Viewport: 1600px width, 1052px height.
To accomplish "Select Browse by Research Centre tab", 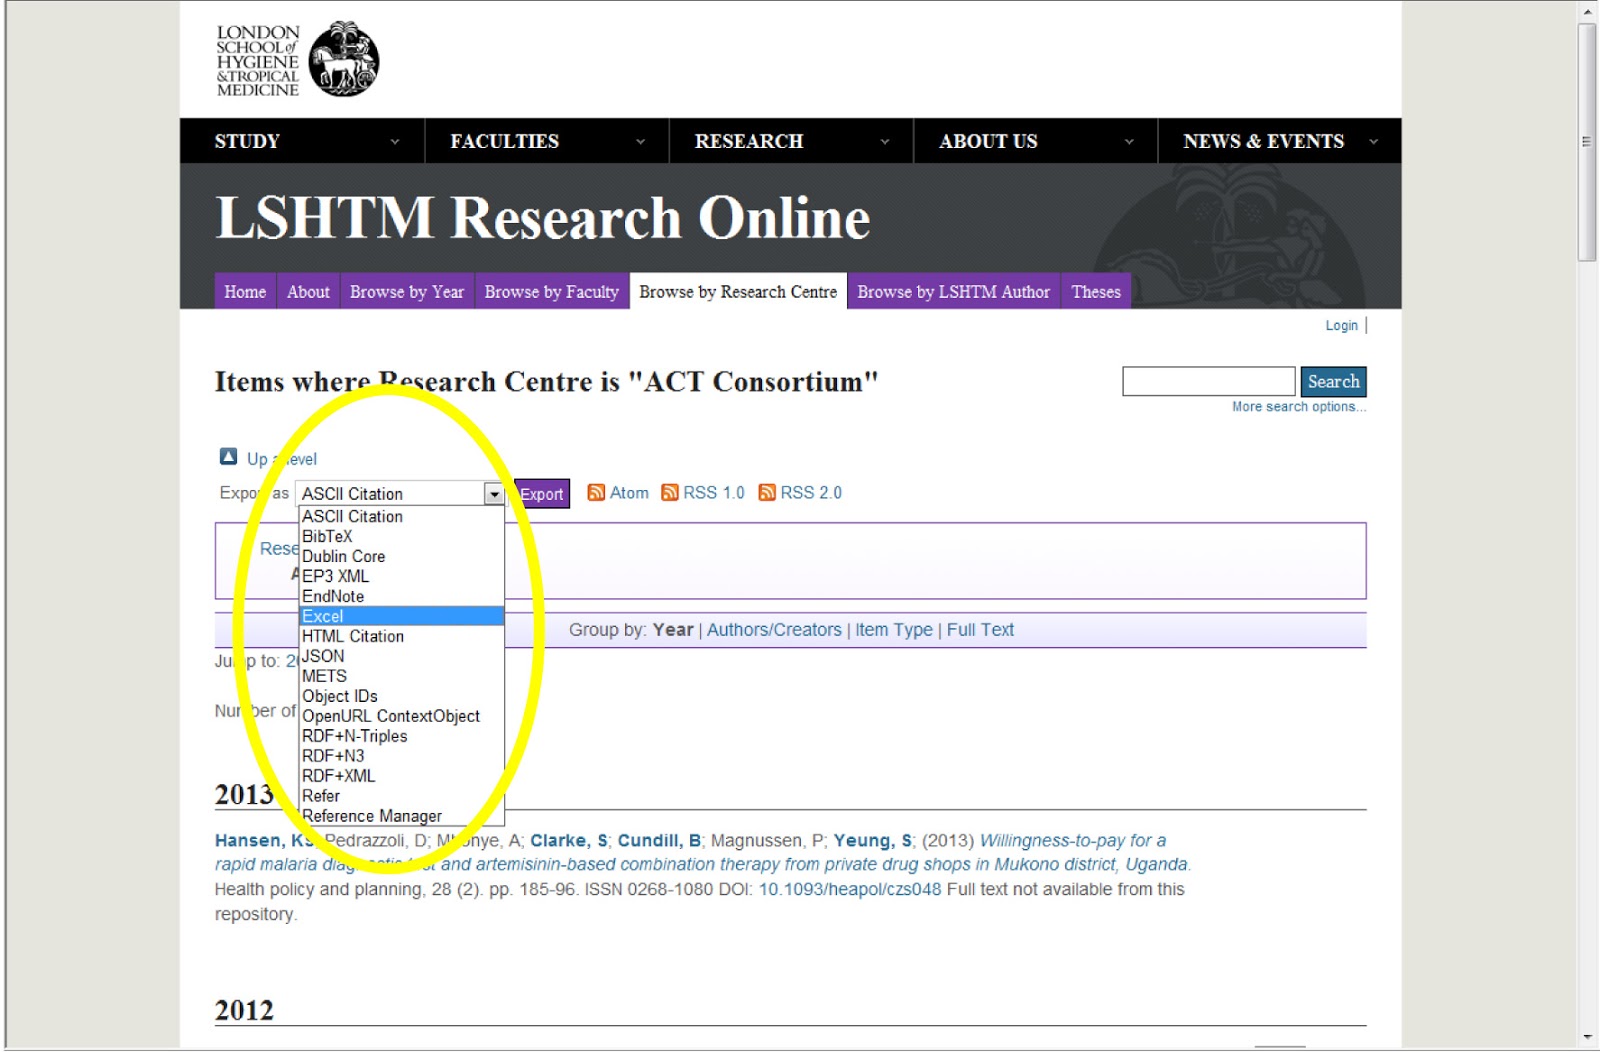I will [738, 291].
